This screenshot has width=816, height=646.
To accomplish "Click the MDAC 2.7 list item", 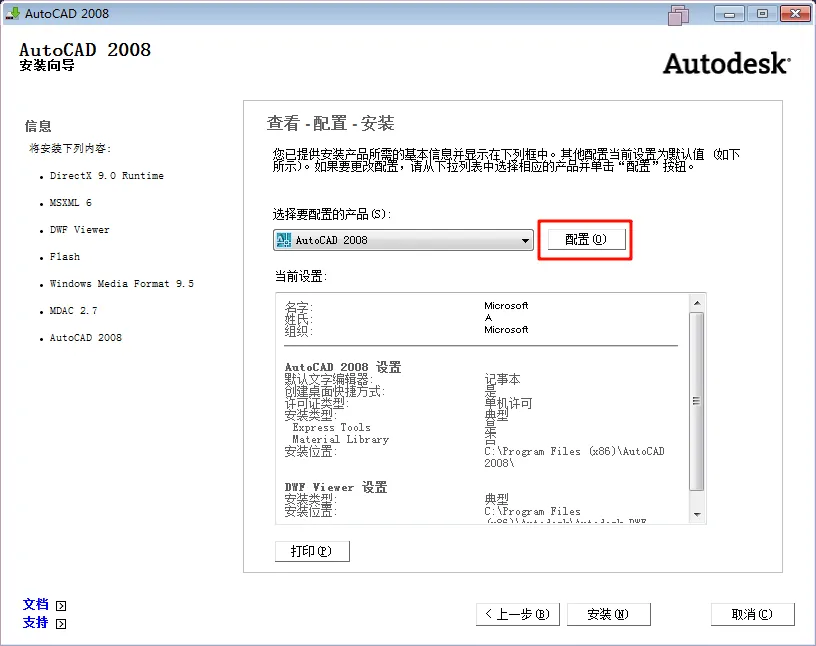I will point(73,311).
